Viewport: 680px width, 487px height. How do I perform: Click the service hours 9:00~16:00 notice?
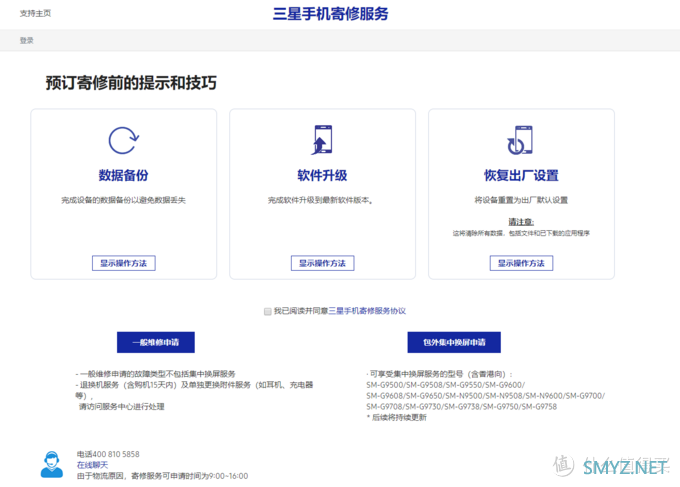[162, 476]
